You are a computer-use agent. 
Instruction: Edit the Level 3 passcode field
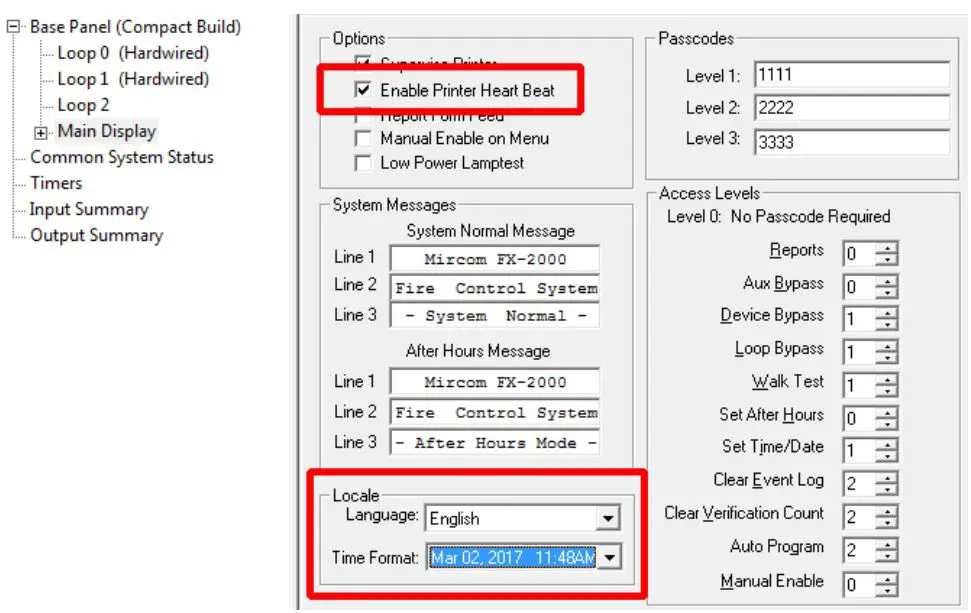click(x=852, y=142)
